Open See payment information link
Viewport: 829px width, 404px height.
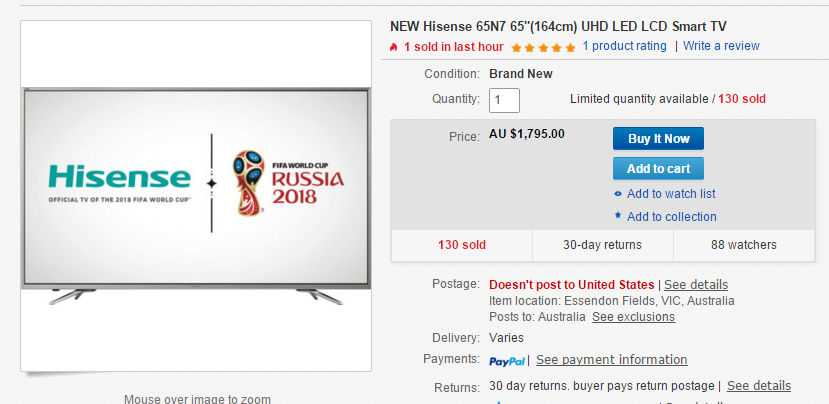pyautogui.click(x=612, y=360)
